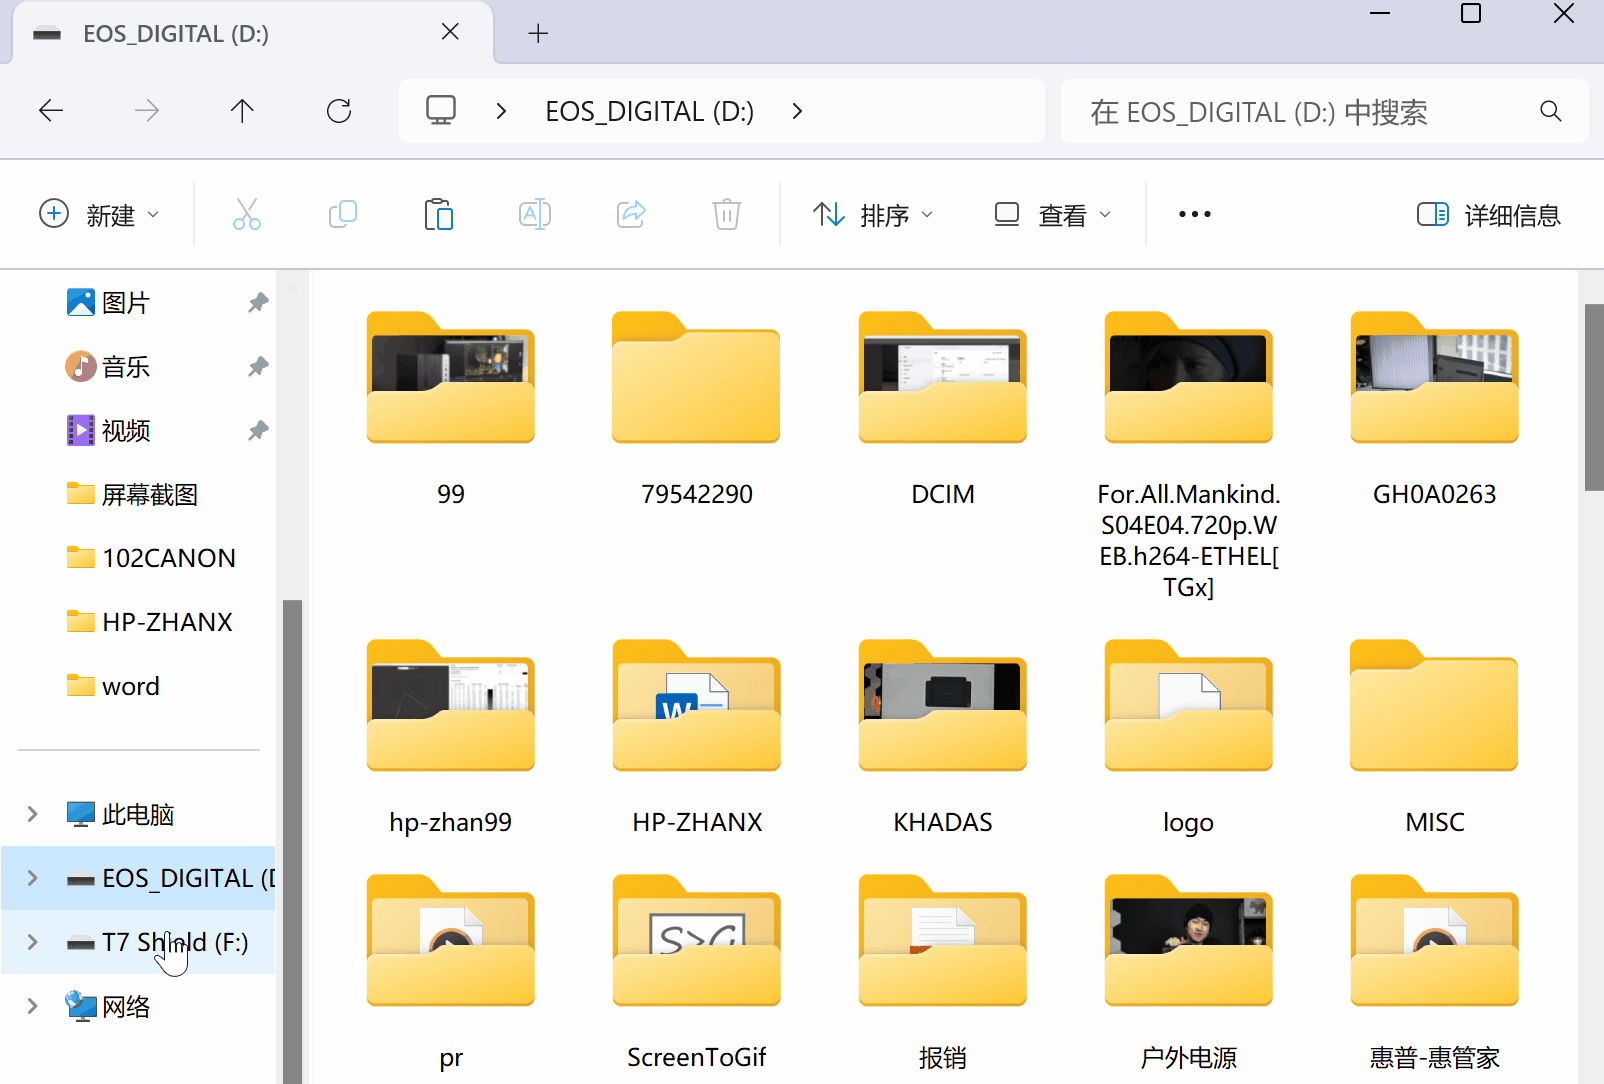Select the EOS_DIGITAL (D:) window tab

point(252,33)
